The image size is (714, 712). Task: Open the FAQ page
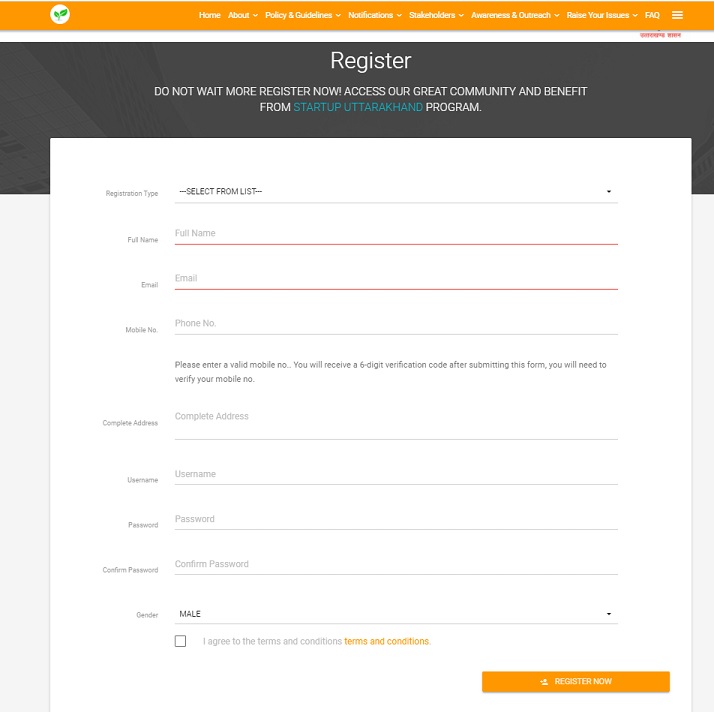pyautogui.click(x=652, y=15)
